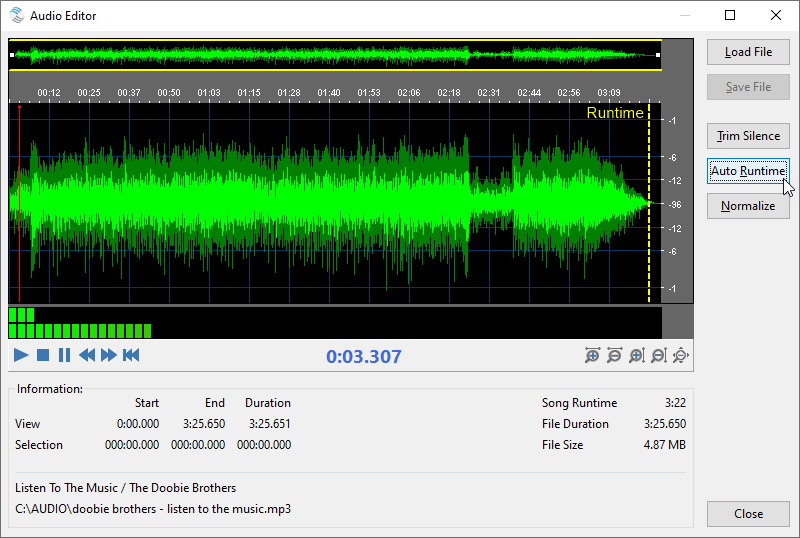The height and width of the screenshot is (538, 800).
Task: Zoom out horizontally on waveform
Action: click(x=614, y=355)
